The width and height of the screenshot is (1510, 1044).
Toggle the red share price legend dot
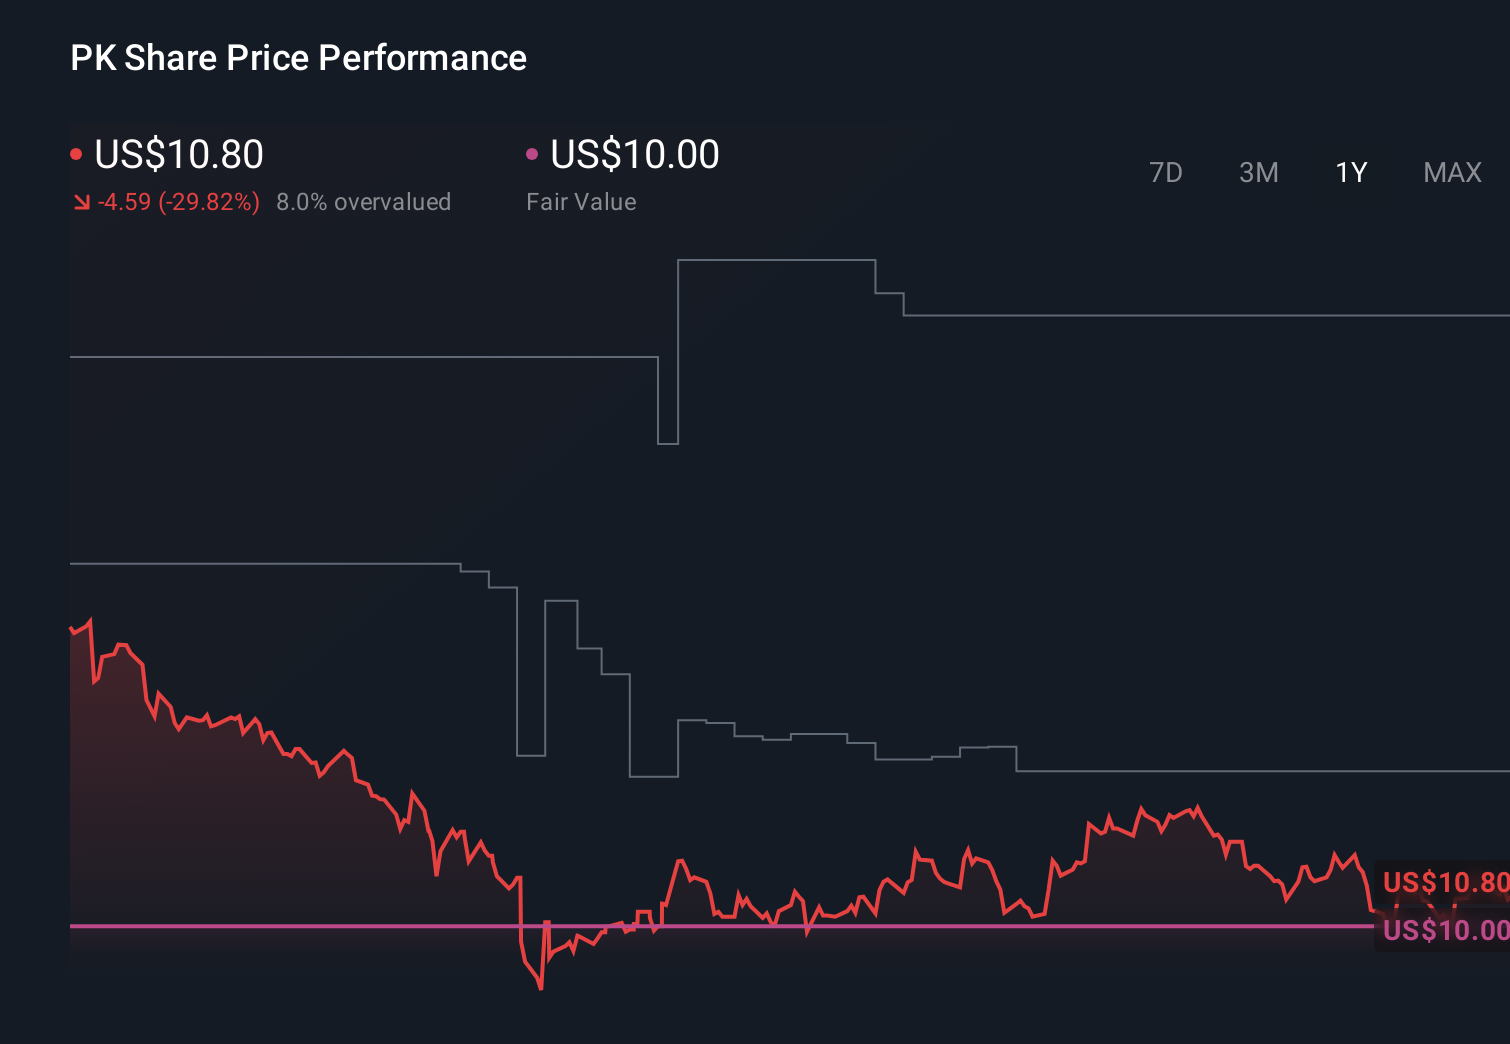76,153
